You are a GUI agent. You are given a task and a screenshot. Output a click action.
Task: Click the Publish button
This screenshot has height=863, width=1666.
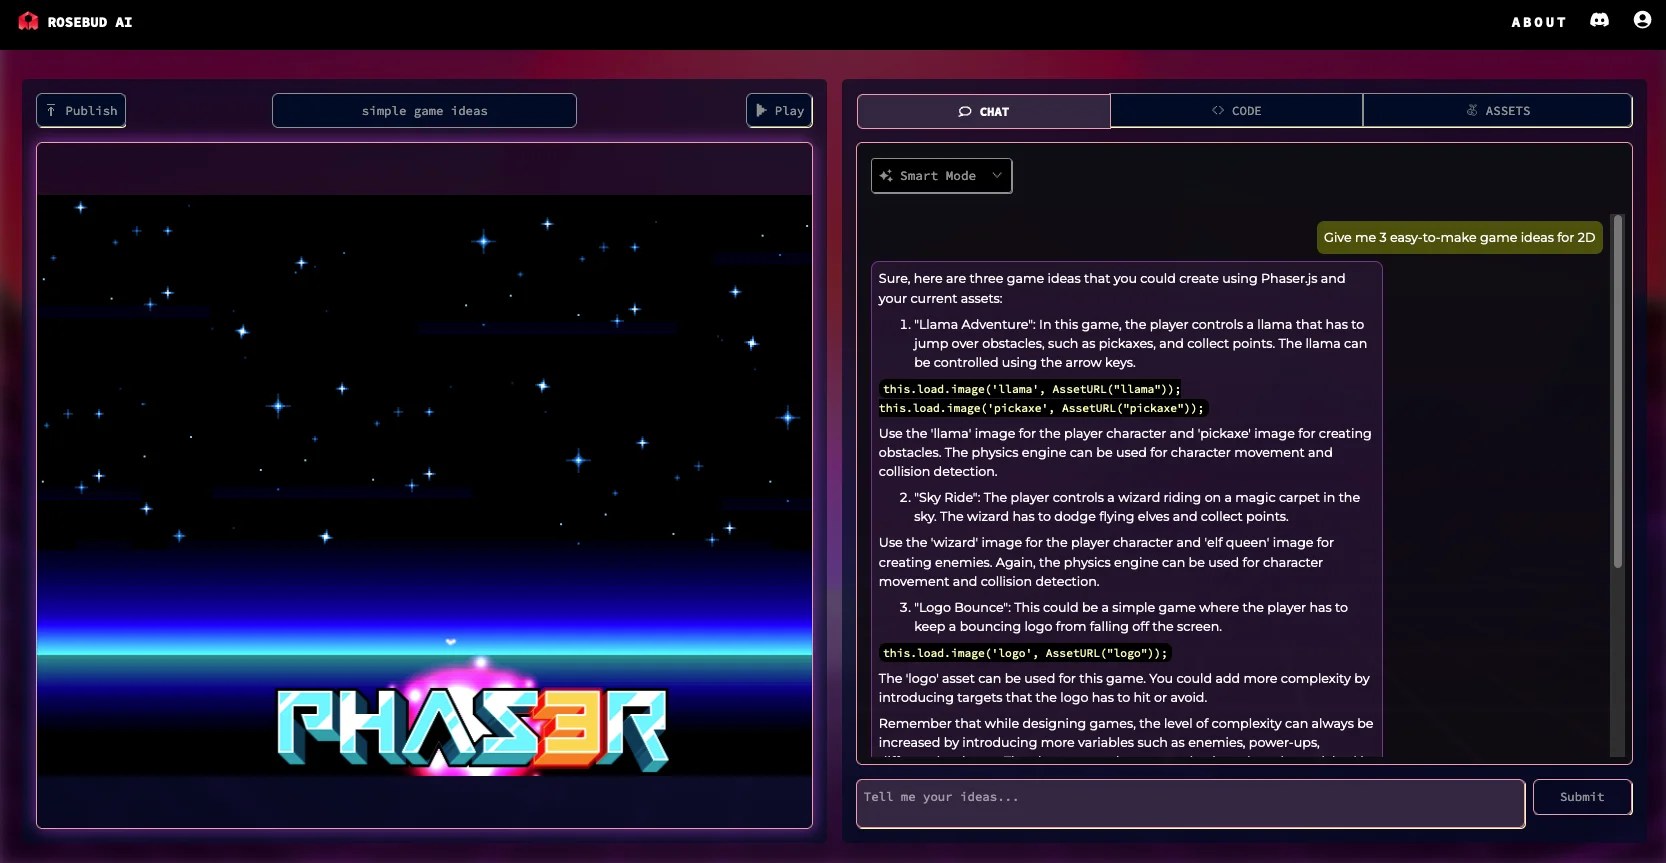point(81,111)
